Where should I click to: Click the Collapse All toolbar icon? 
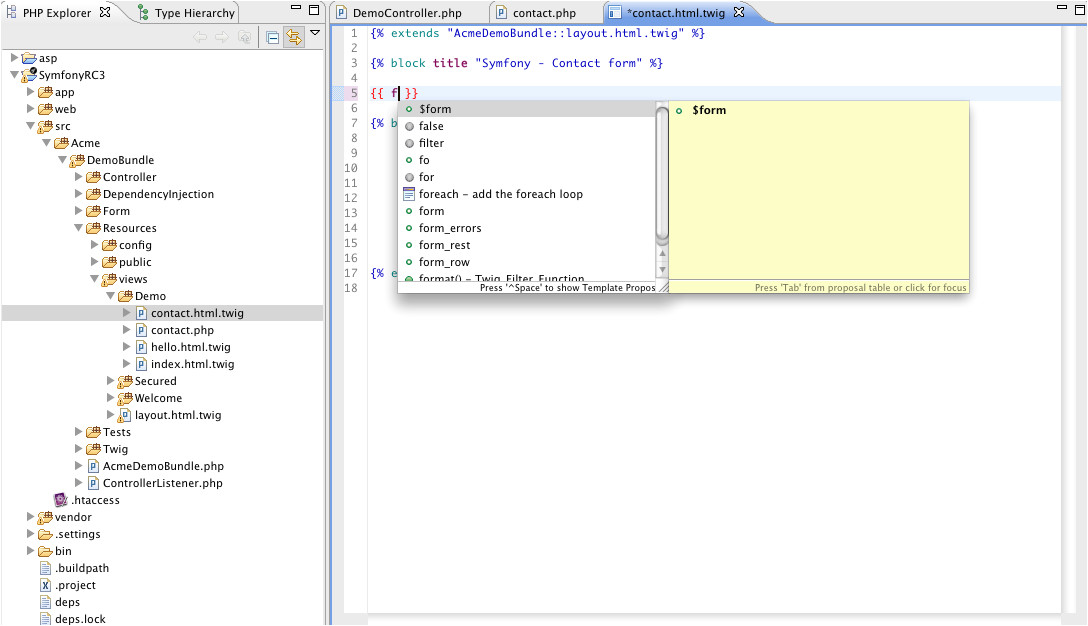pos(273,37)
